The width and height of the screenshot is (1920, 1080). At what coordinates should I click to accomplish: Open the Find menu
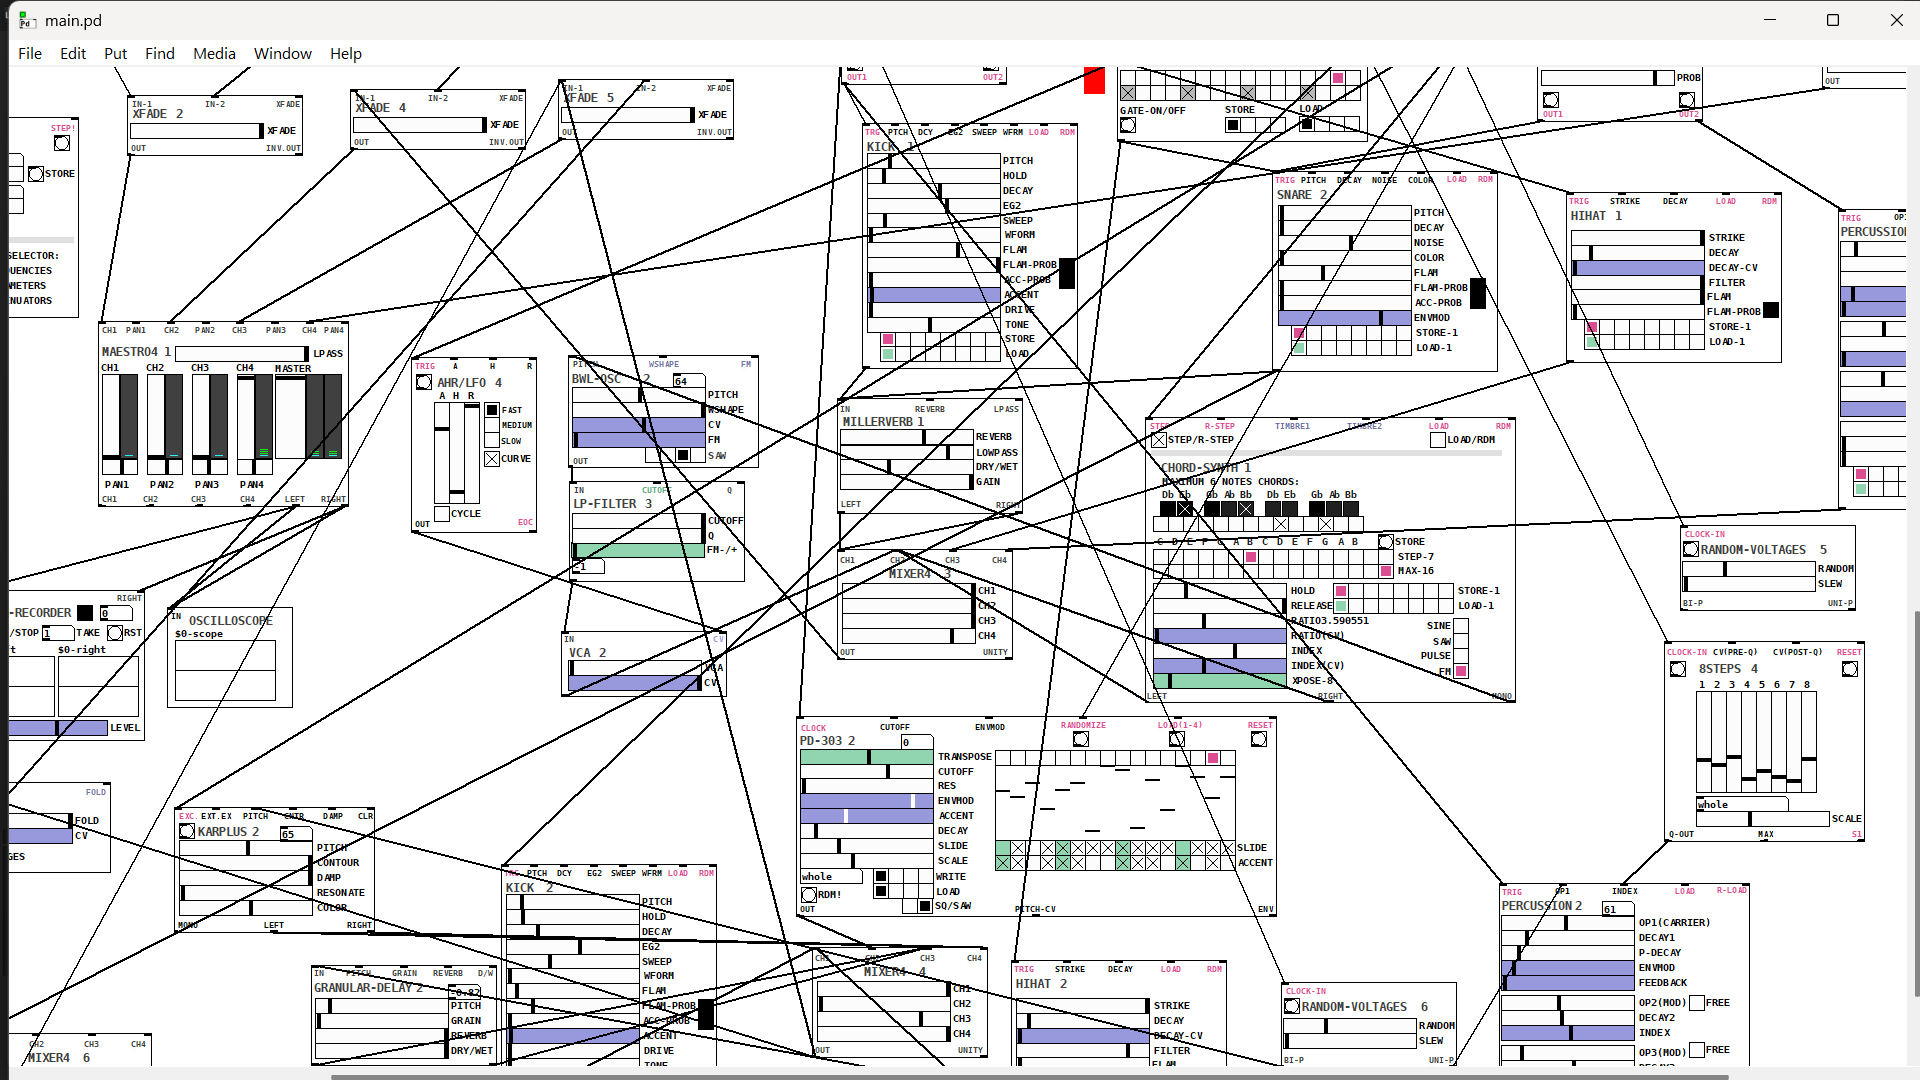tap(160, 54)
